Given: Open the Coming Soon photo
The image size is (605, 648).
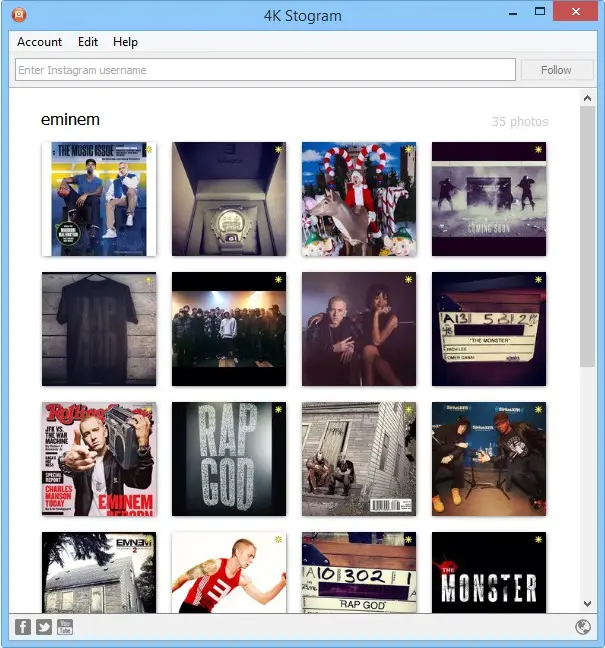Looking at the screenshot, I should (489, 199).
